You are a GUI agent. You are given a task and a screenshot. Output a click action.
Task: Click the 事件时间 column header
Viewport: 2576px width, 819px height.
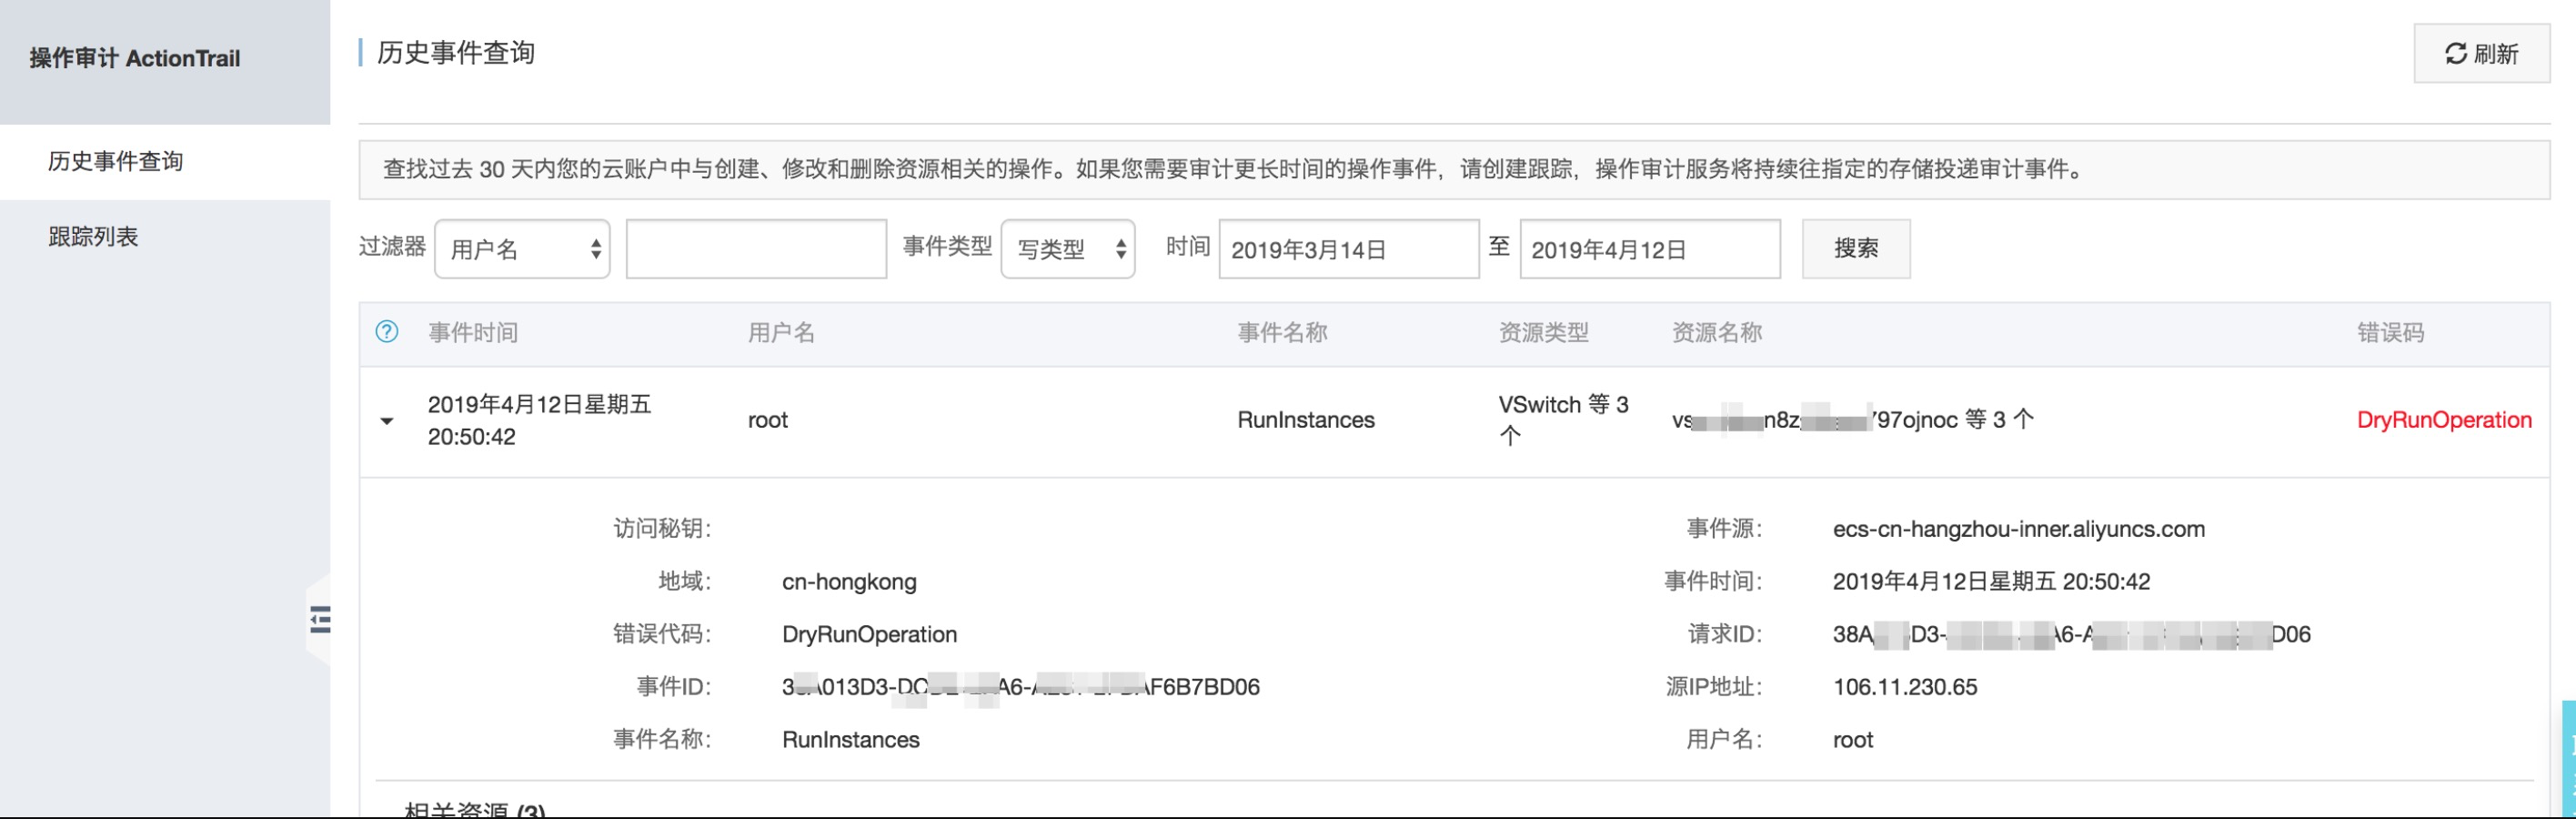(x=473, y=333)
